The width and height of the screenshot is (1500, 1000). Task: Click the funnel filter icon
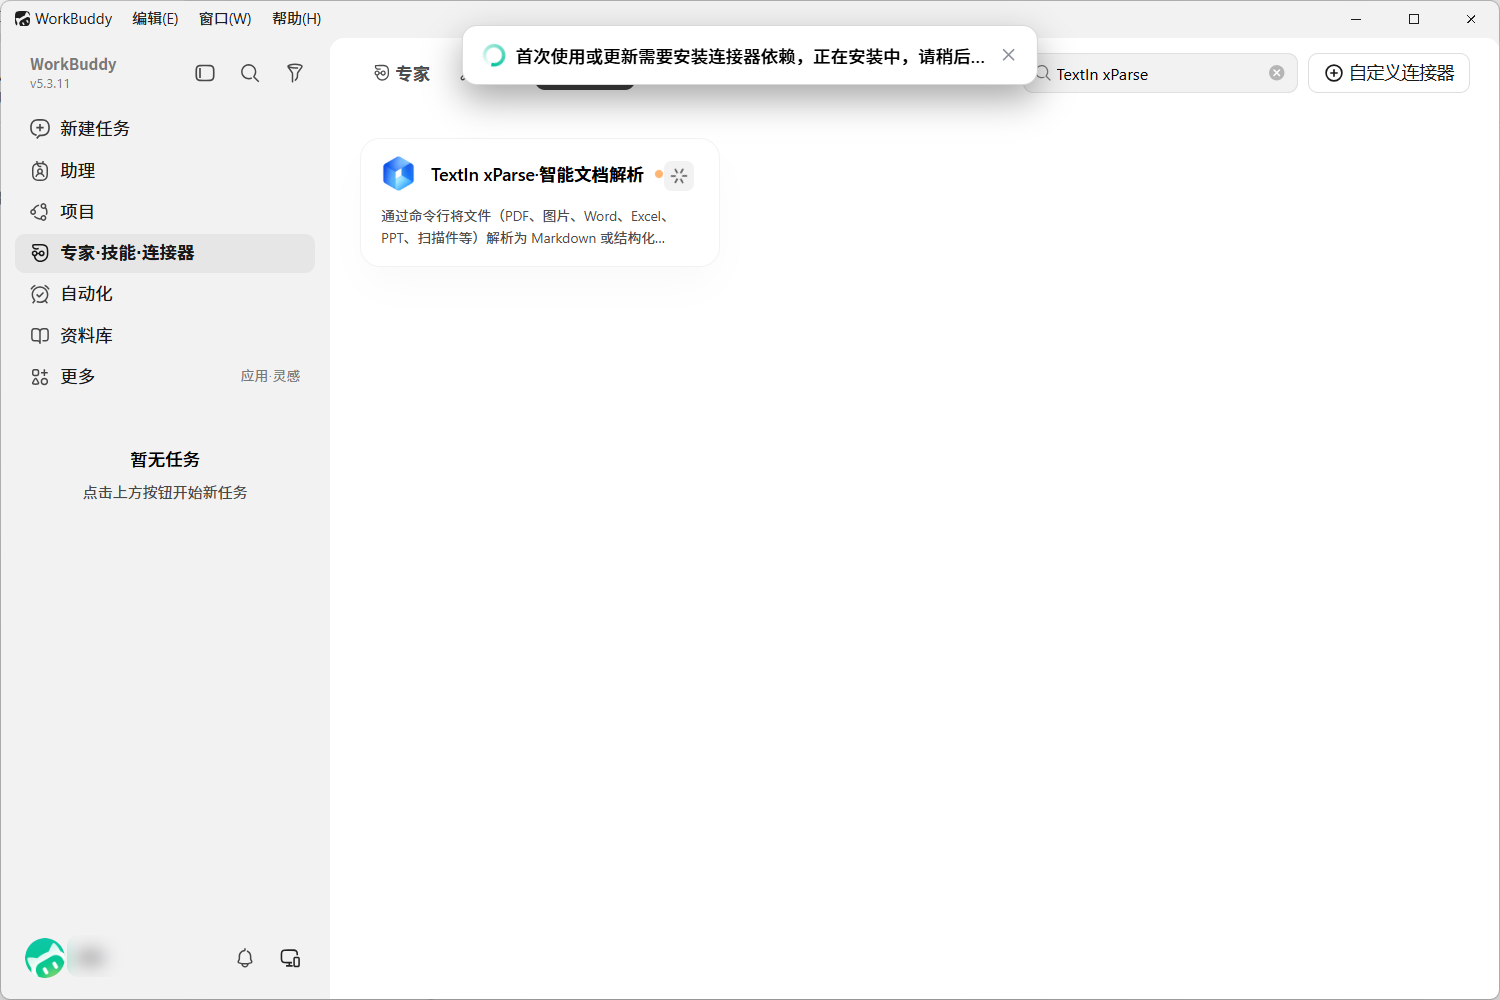295,73
